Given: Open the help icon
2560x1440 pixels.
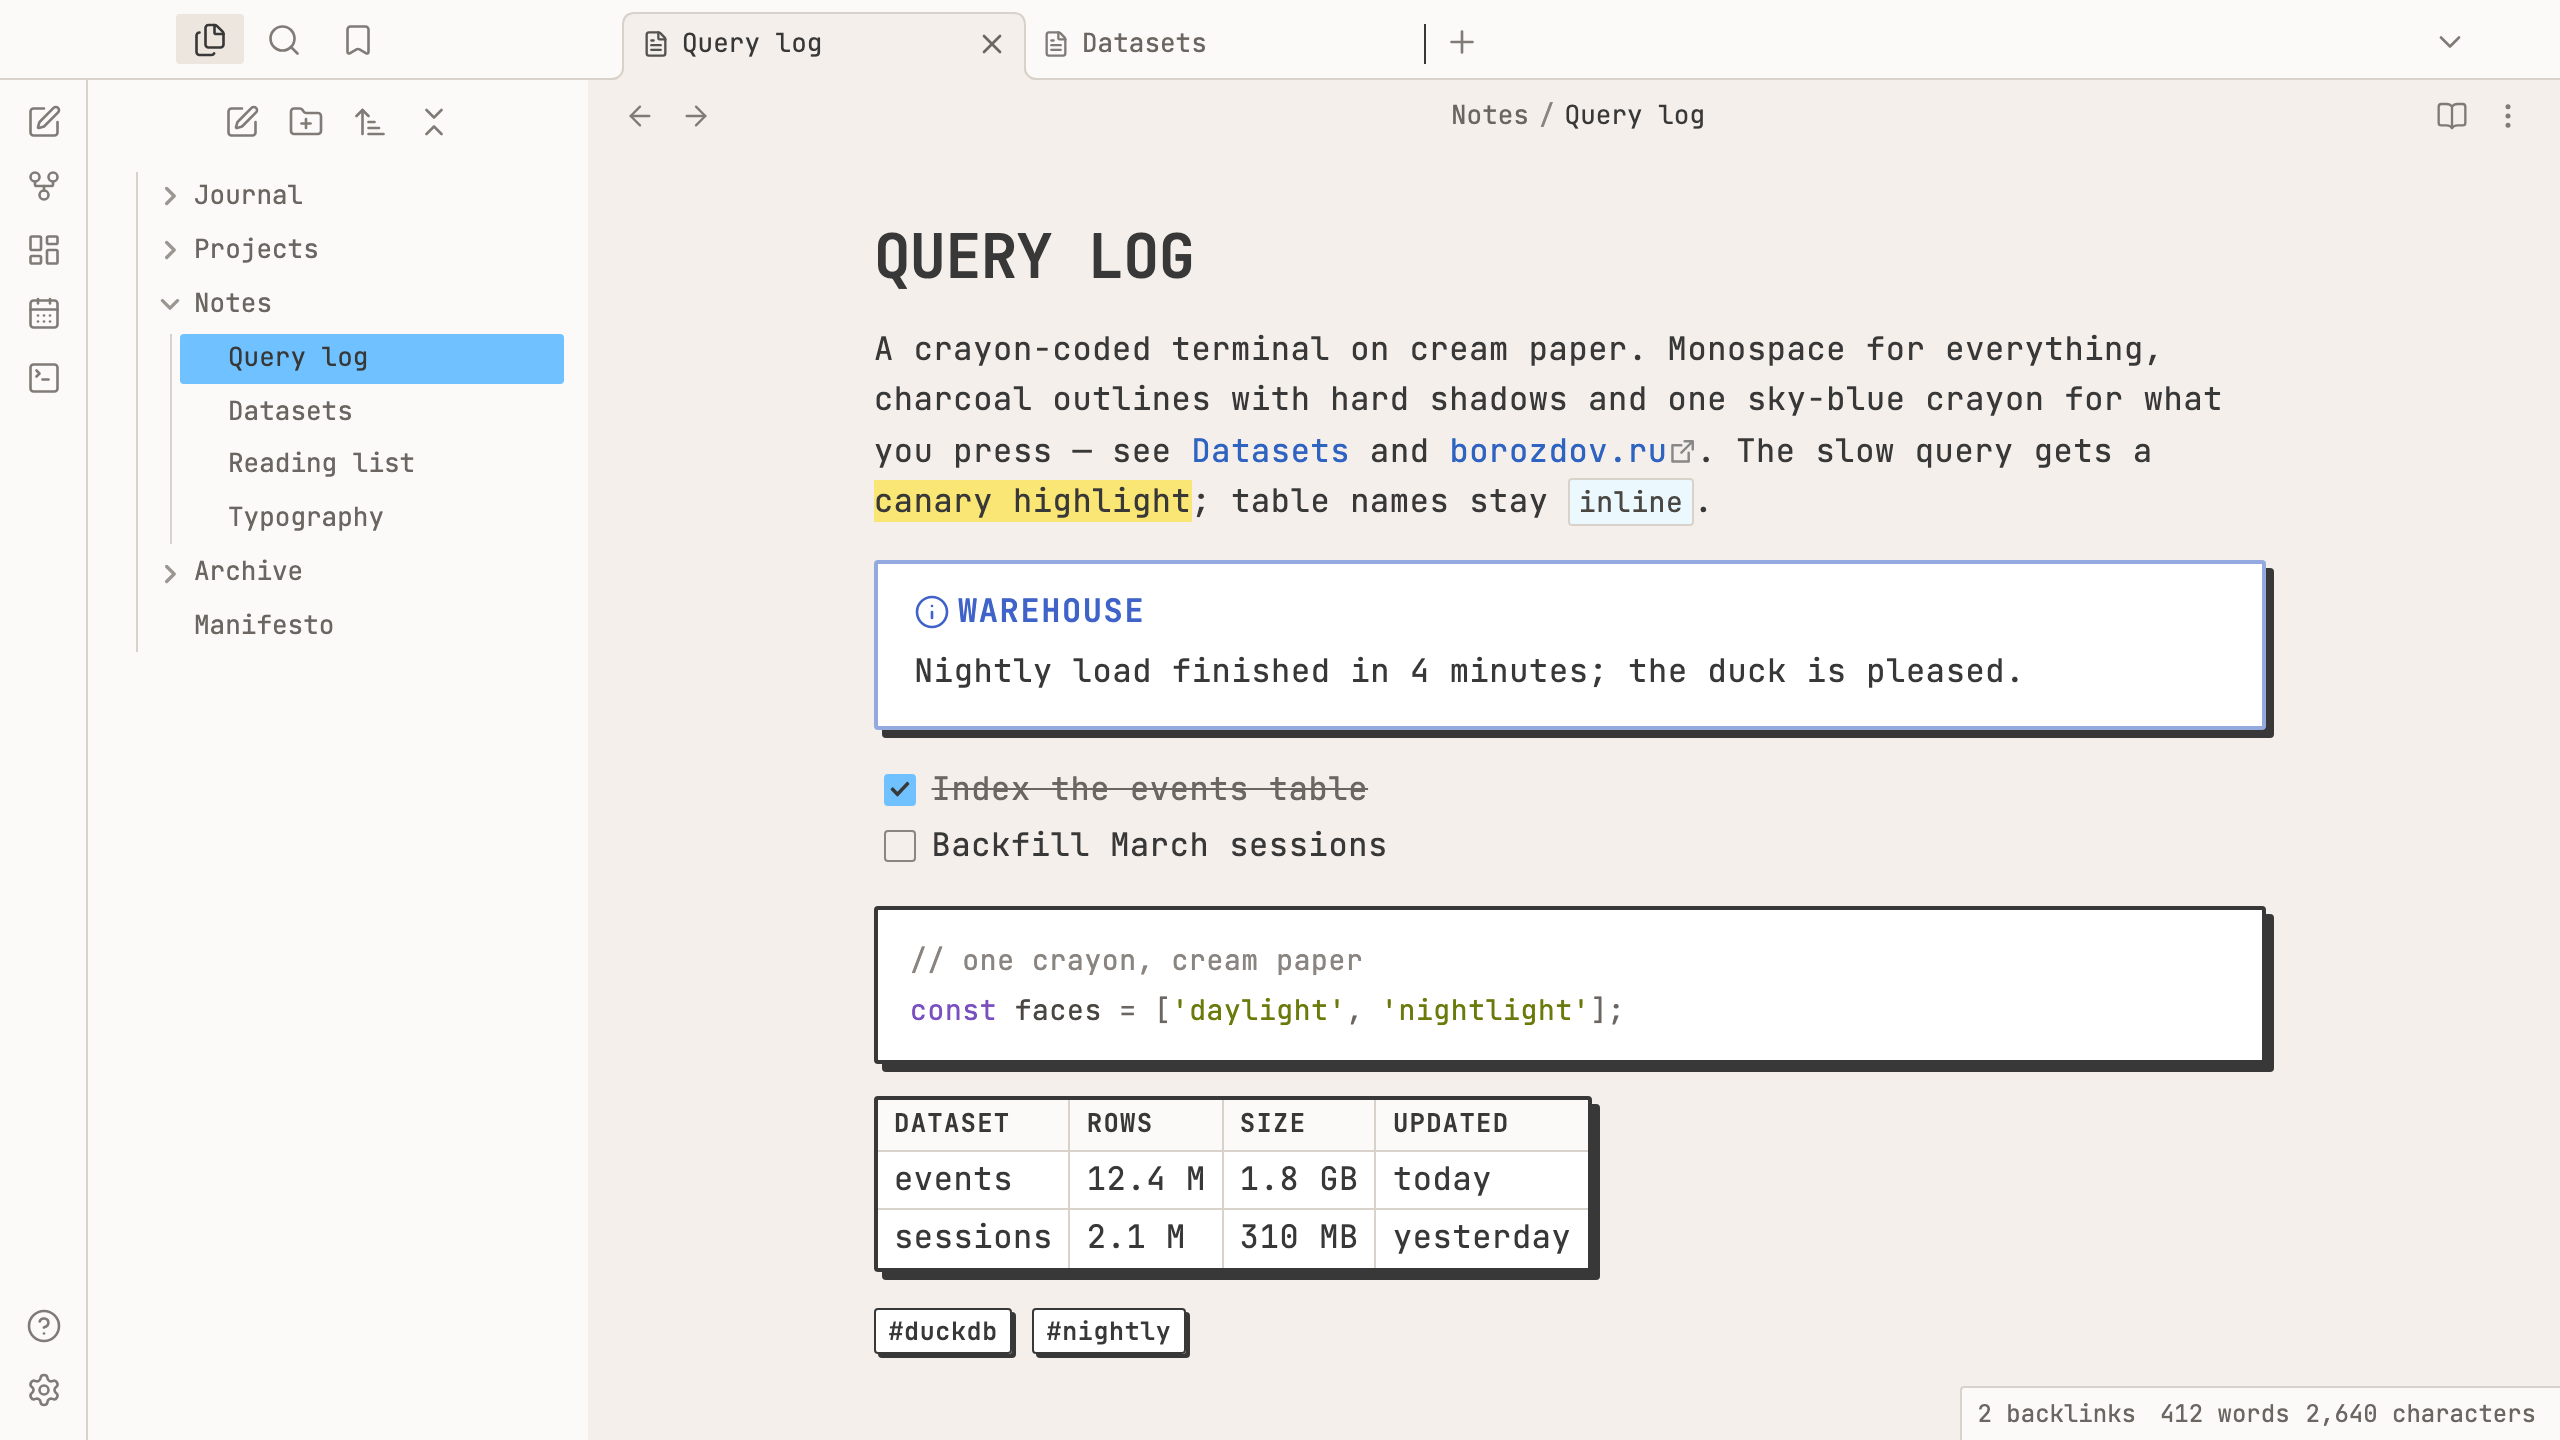Looking at the screenshot, I should pos(44,1326).
